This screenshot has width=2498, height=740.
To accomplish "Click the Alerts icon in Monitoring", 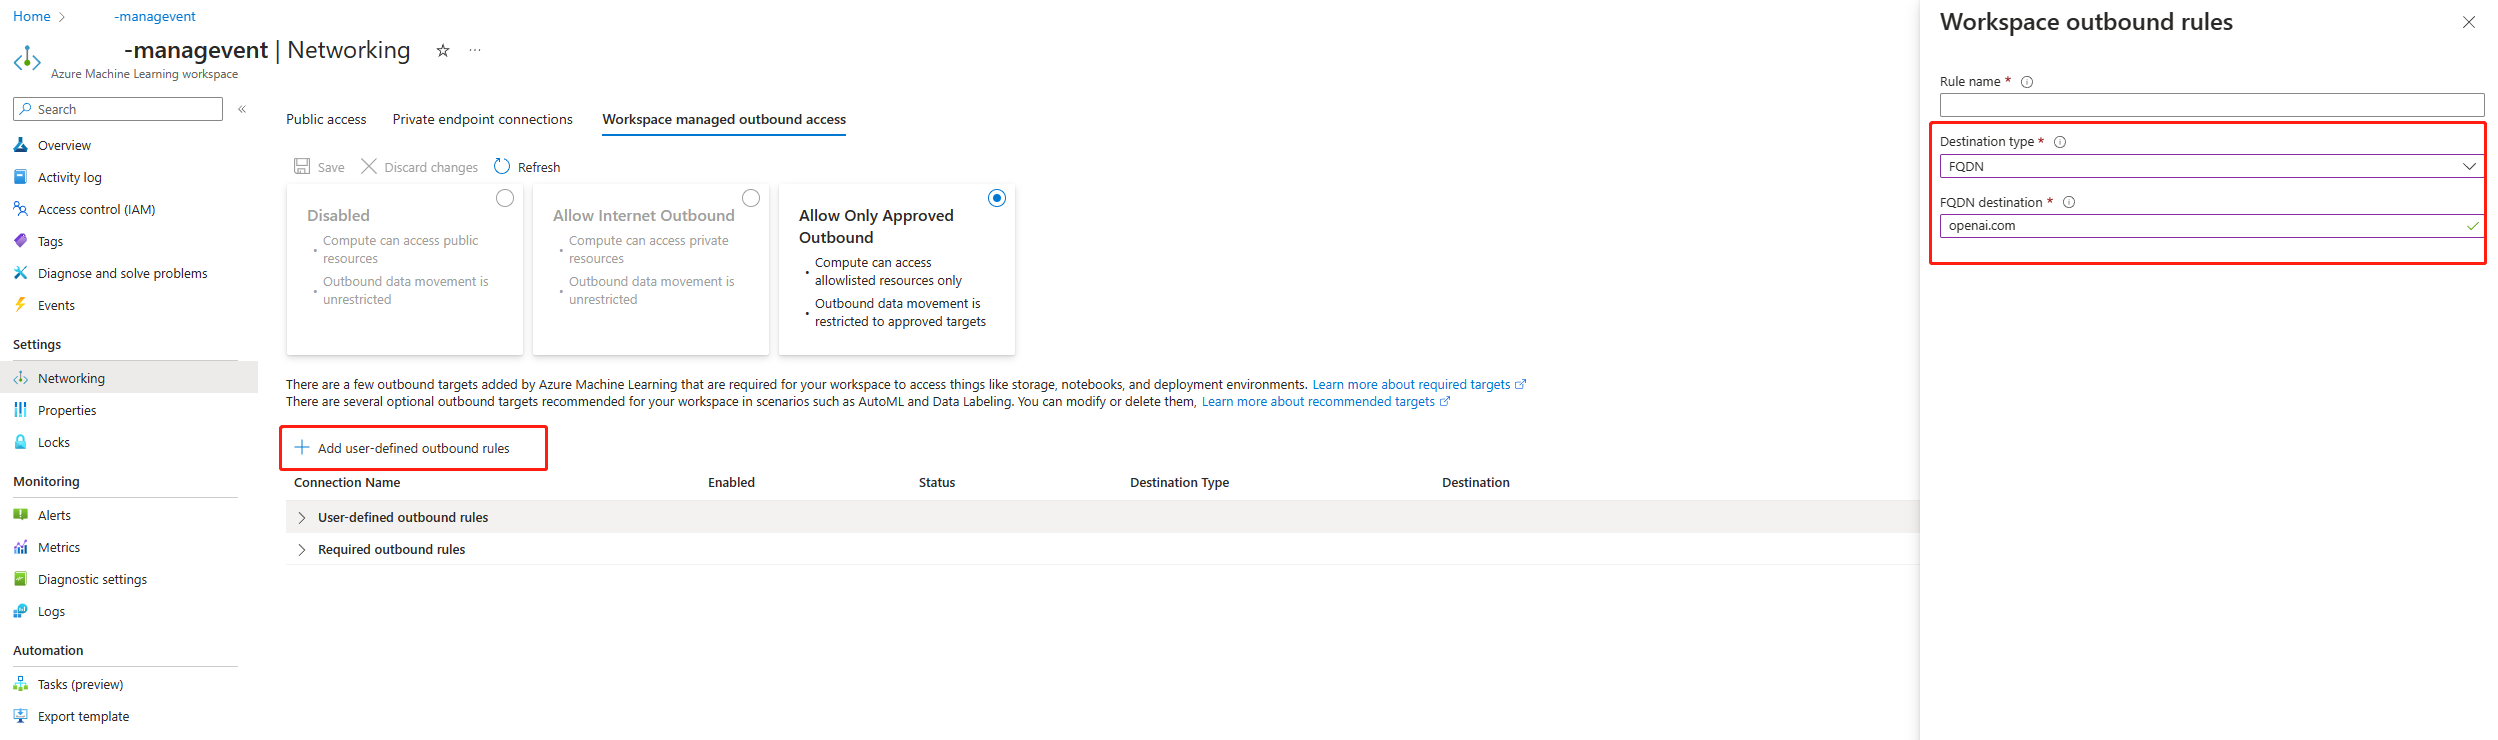I will (20, 515).
